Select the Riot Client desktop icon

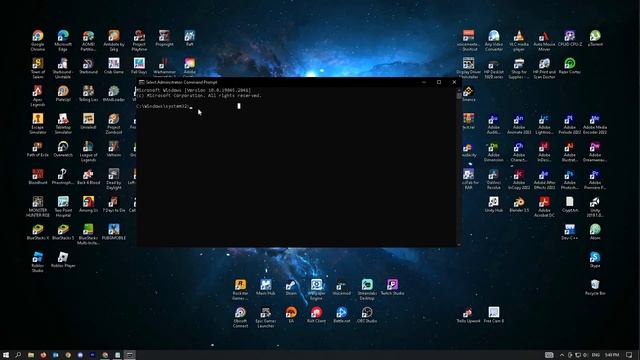[x=316, y=314]
